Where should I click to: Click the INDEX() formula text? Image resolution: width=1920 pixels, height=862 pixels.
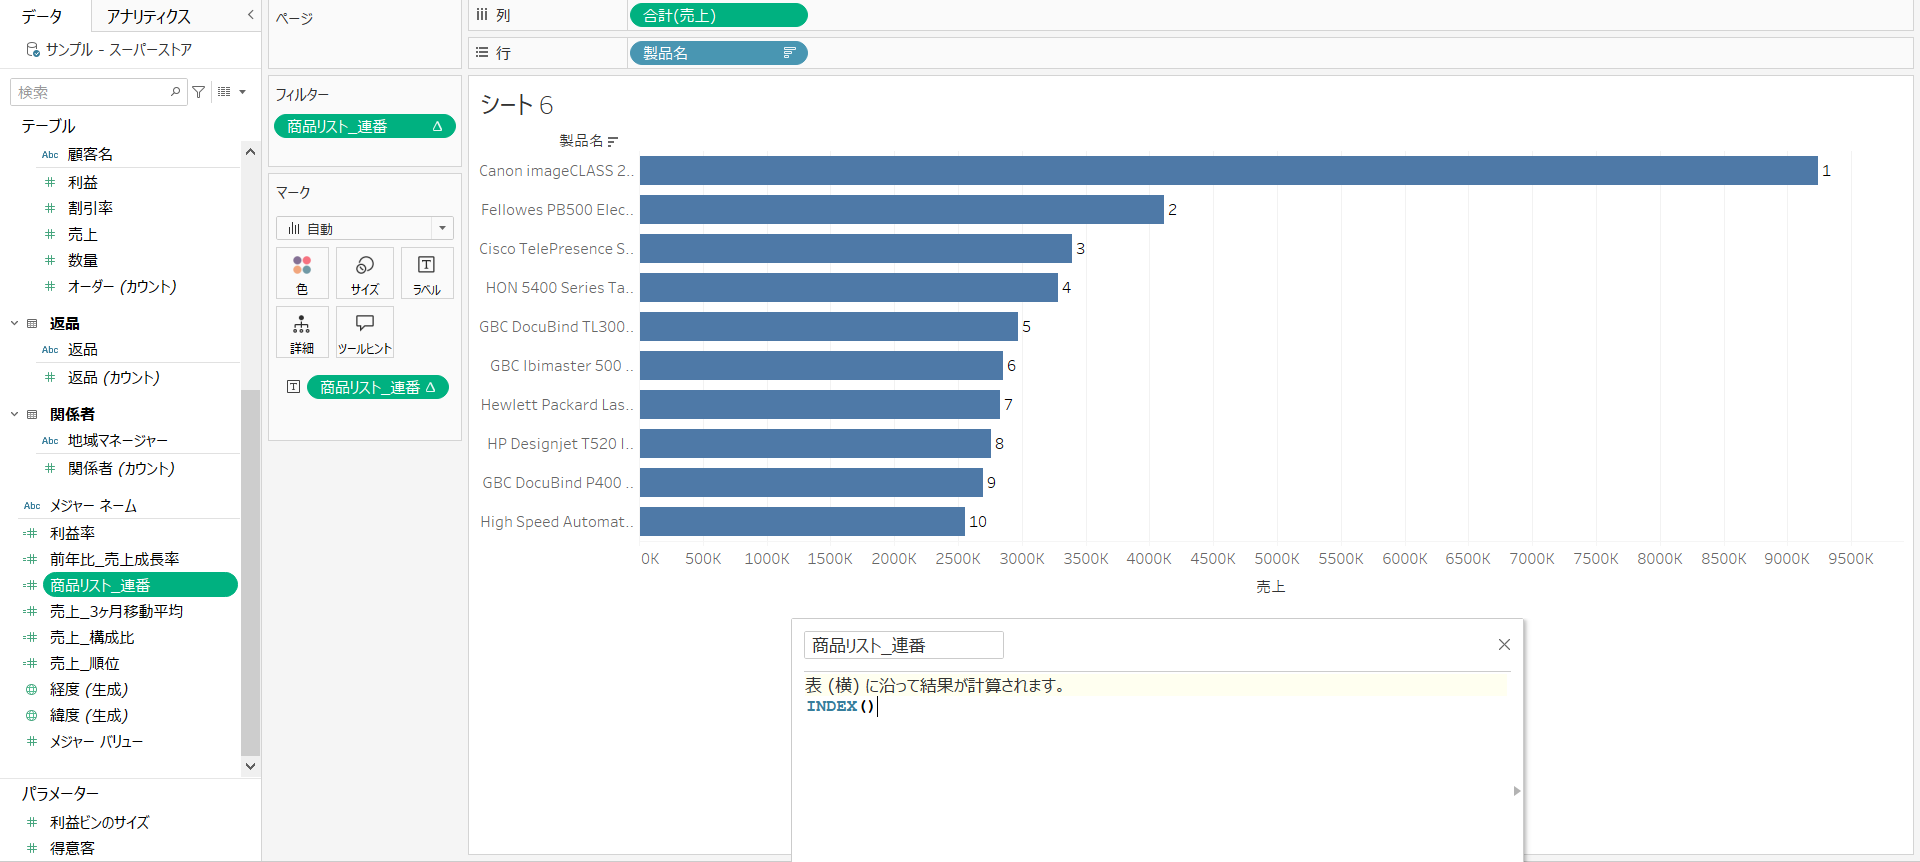pos(840,706)
